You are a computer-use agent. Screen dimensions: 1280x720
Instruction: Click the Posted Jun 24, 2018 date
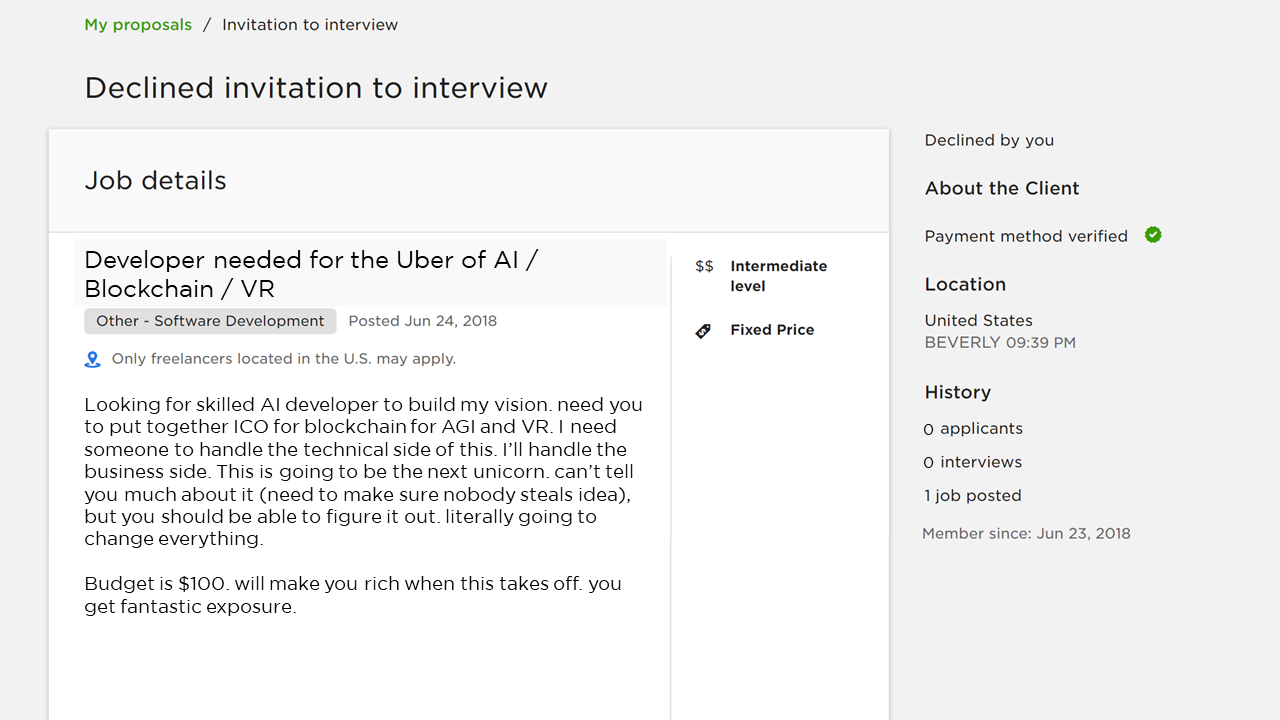coord(423,321)
